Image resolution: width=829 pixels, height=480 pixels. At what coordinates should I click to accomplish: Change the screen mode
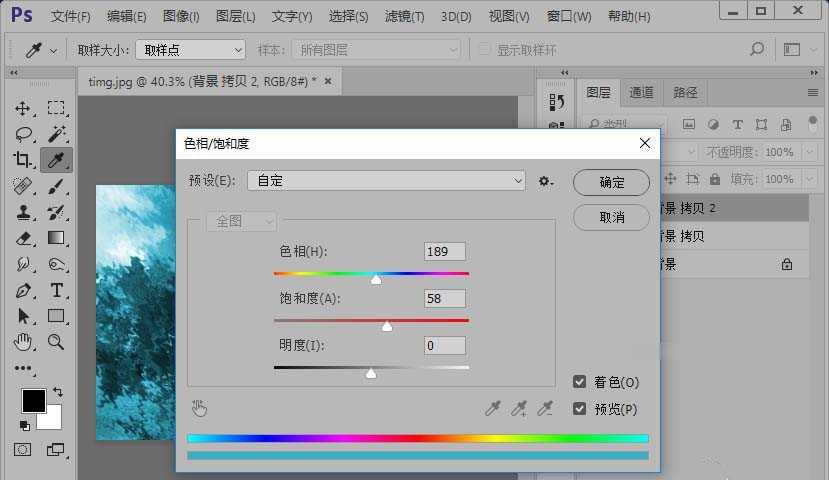[56, 450]
